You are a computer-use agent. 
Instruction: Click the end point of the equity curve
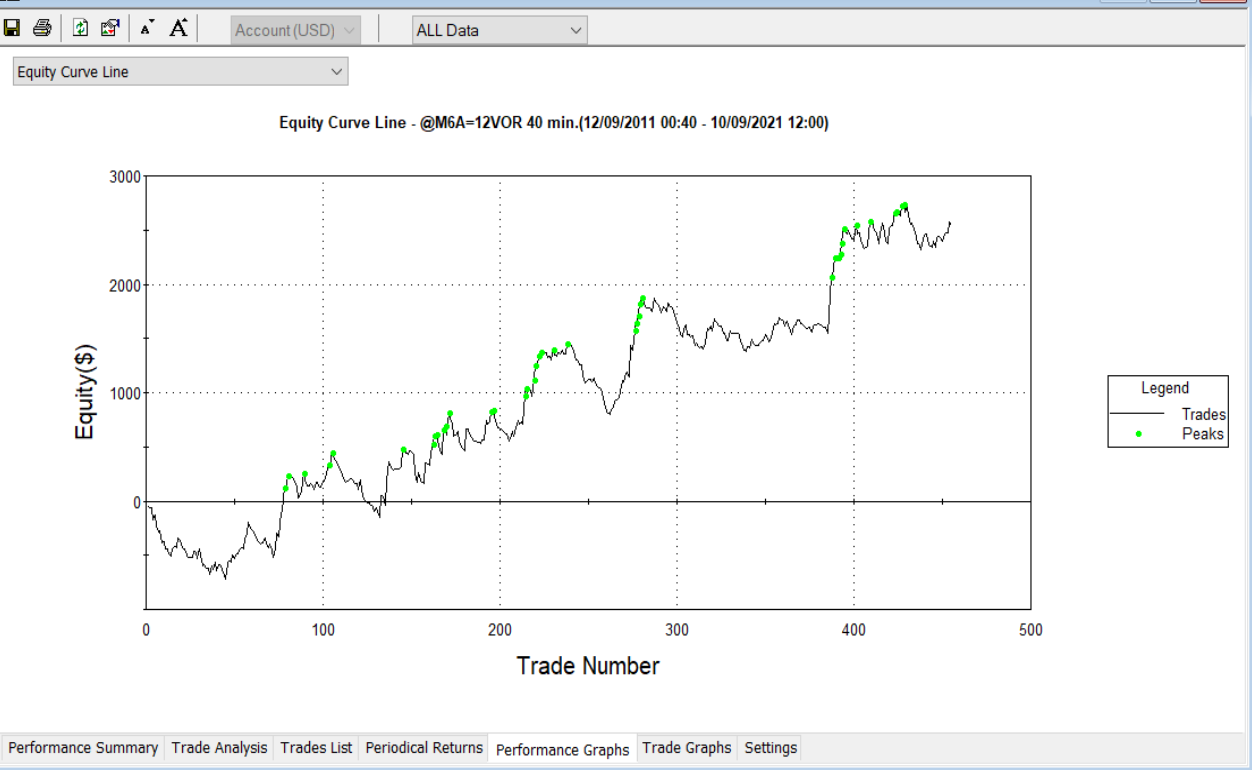click(949, 223)
